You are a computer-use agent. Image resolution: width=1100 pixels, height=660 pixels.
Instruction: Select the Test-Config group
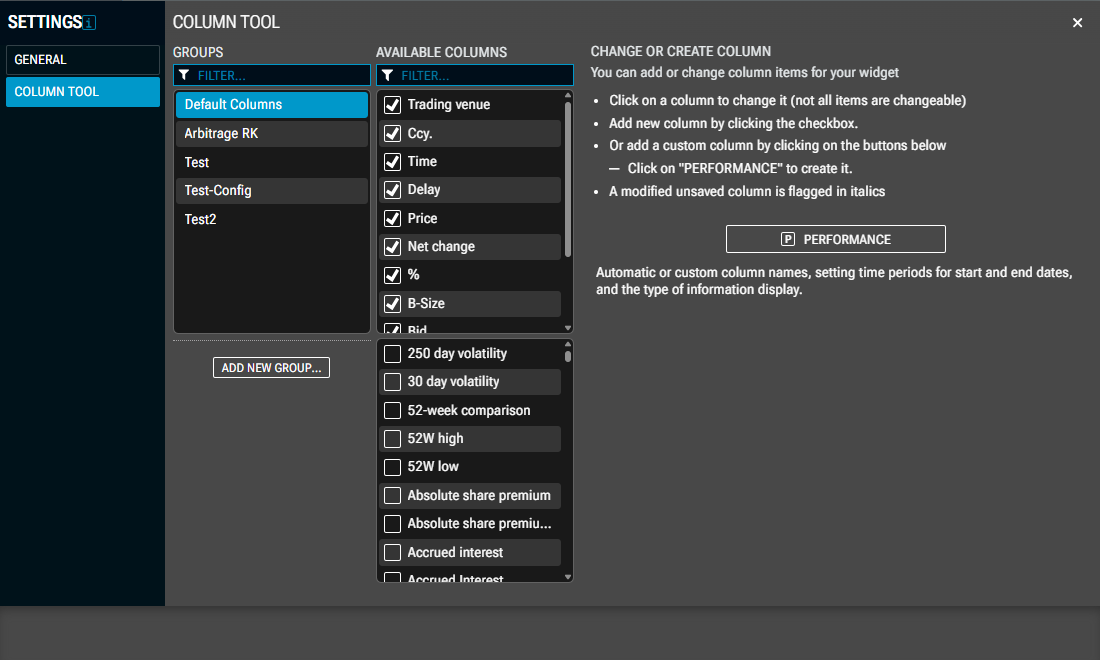[x=271, y=191]
